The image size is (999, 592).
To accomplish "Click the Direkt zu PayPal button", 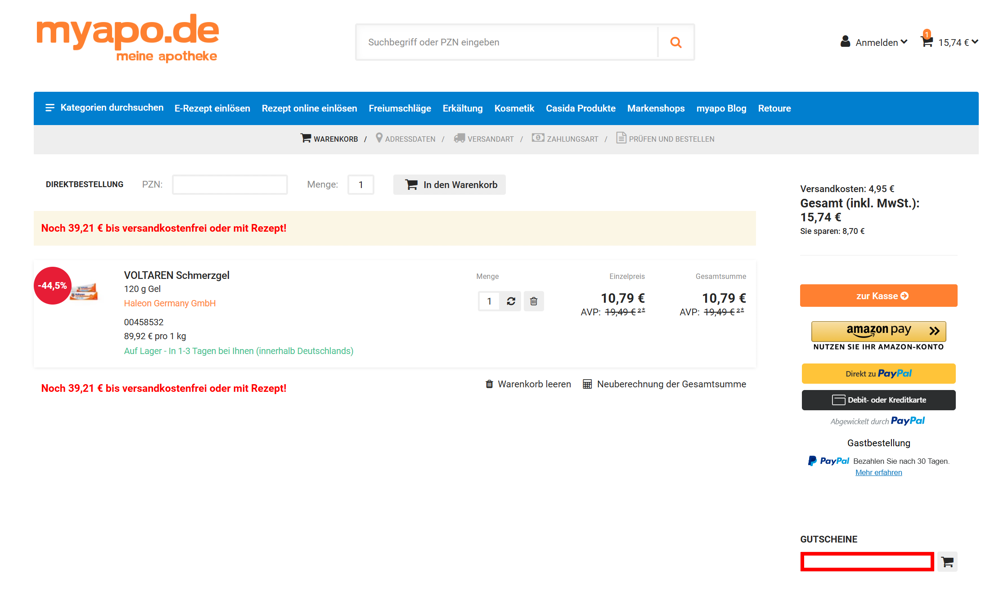I will click(879, 373).
